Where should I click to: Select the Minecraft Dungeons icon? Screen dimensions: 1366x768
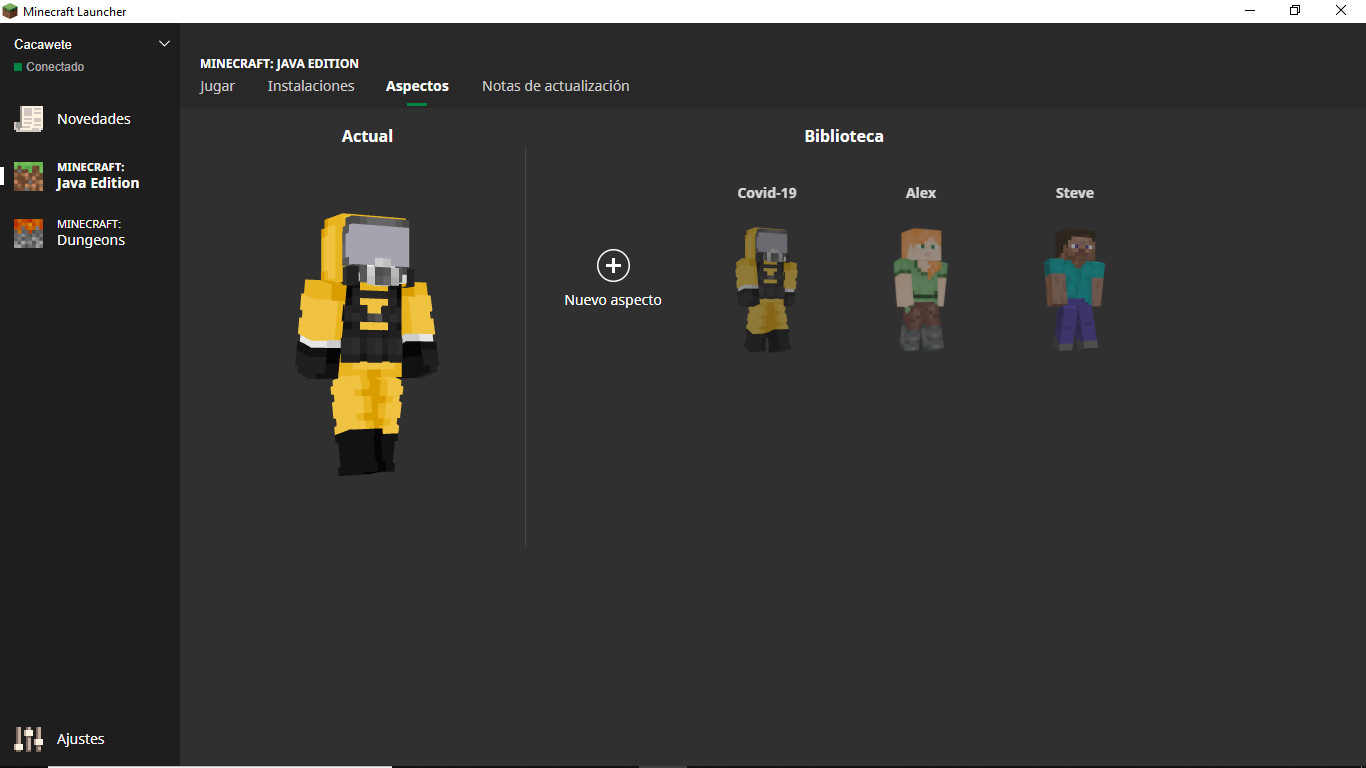[28, 233]
